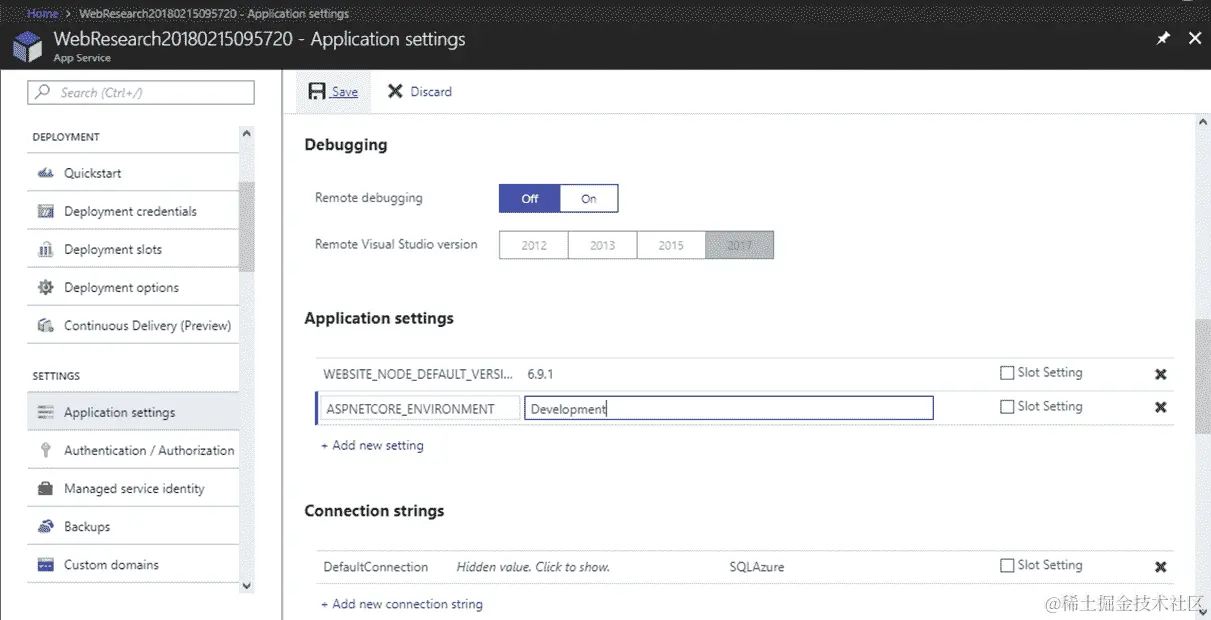Click the Deployment slots icon
Viewport: 1211px width, 620px height.
point(45,249)
